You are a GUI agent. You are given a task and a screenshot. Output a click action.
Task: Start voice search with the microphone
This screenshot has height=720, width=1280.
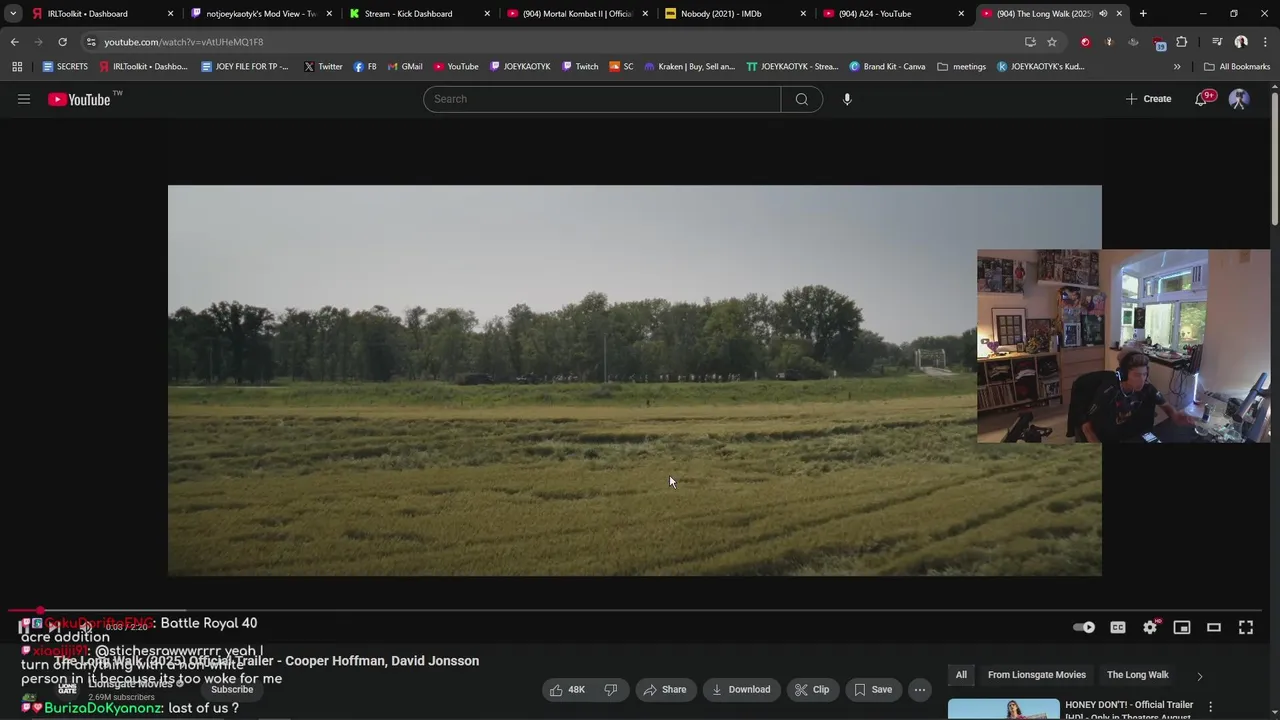(x=847, y=99)
